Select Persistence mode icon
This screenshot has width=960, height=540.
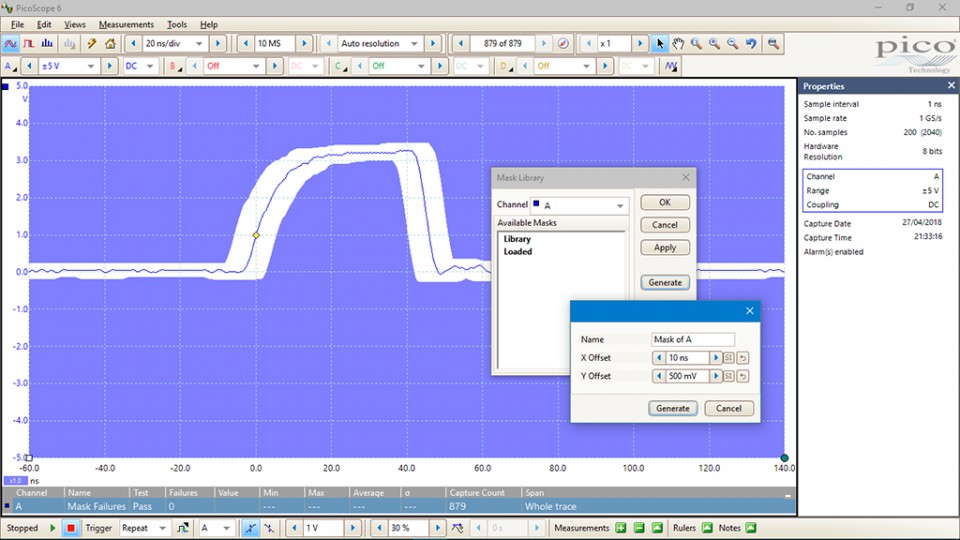pos(29,44)
